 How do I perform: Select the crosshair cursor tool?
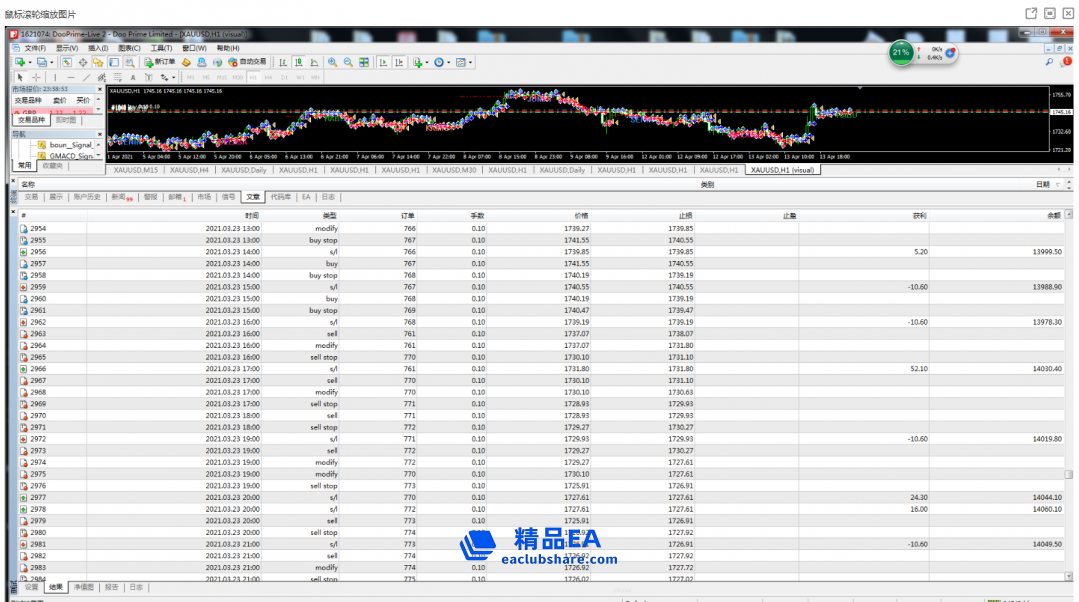(x=36, y=77)
